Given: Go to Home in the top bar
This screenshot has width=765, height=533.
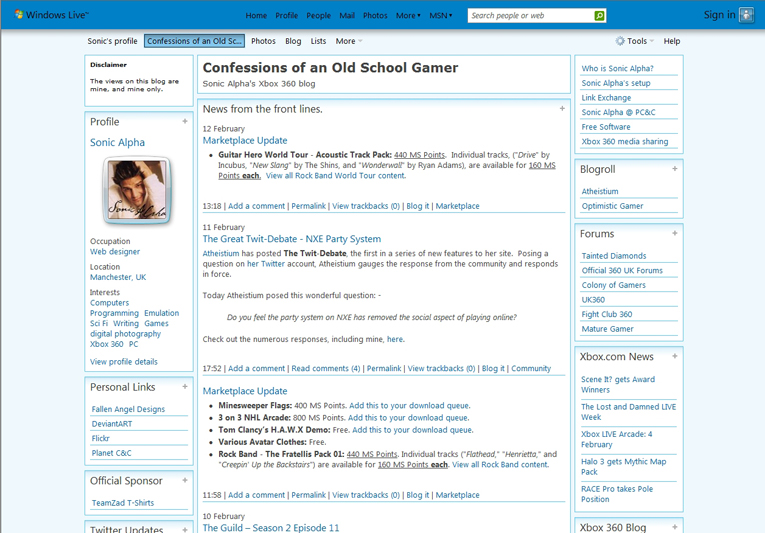Looking at the screenshot, I should point(256,16).
